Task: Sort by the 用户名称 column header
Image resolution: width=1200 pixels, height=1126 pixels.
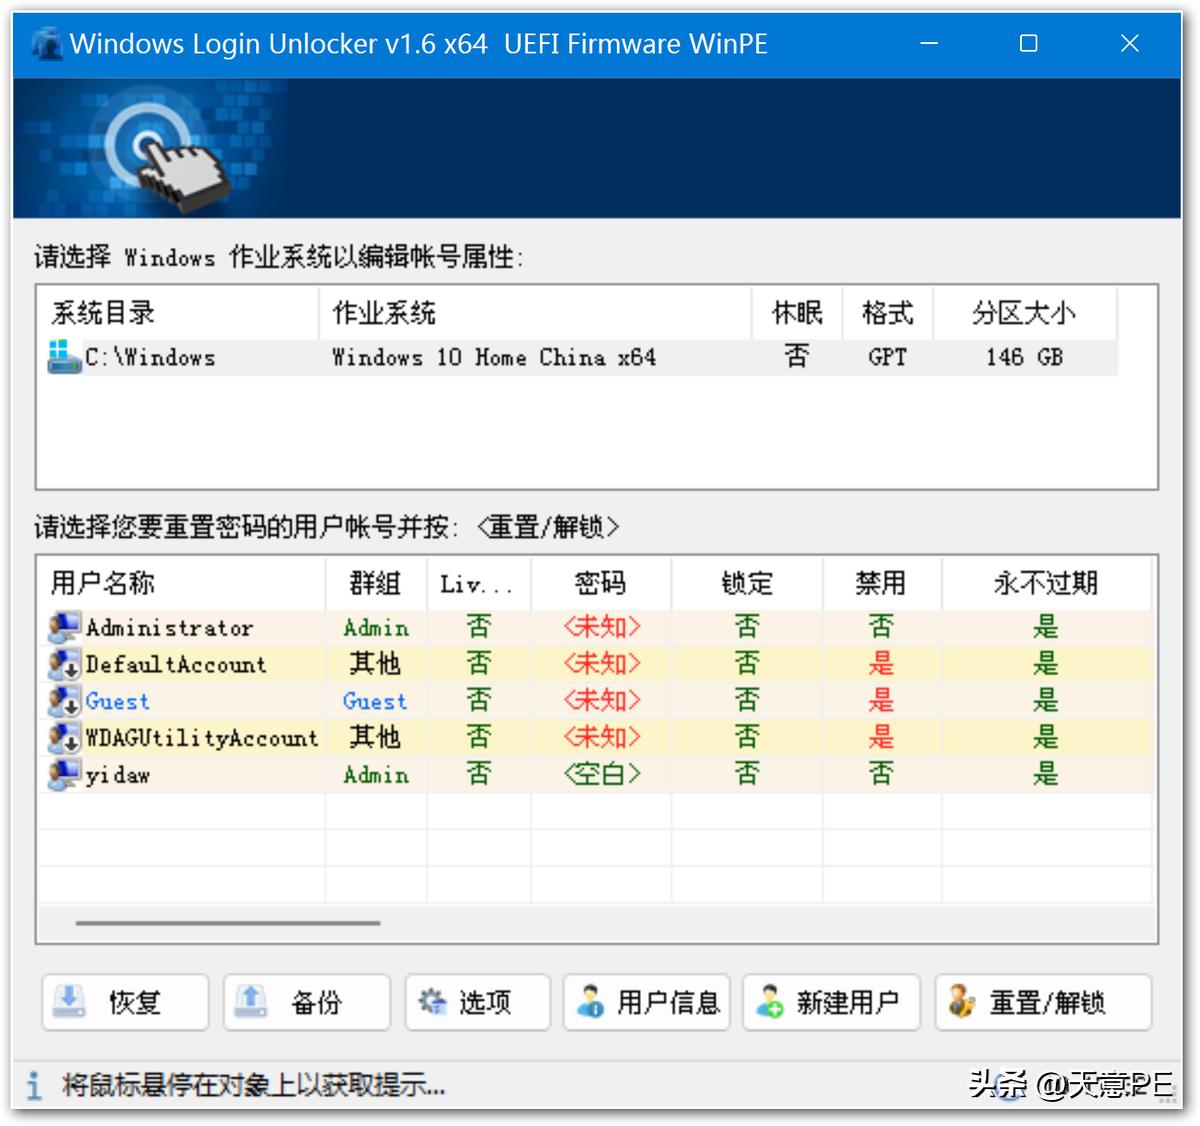Action: click(182, 583)
